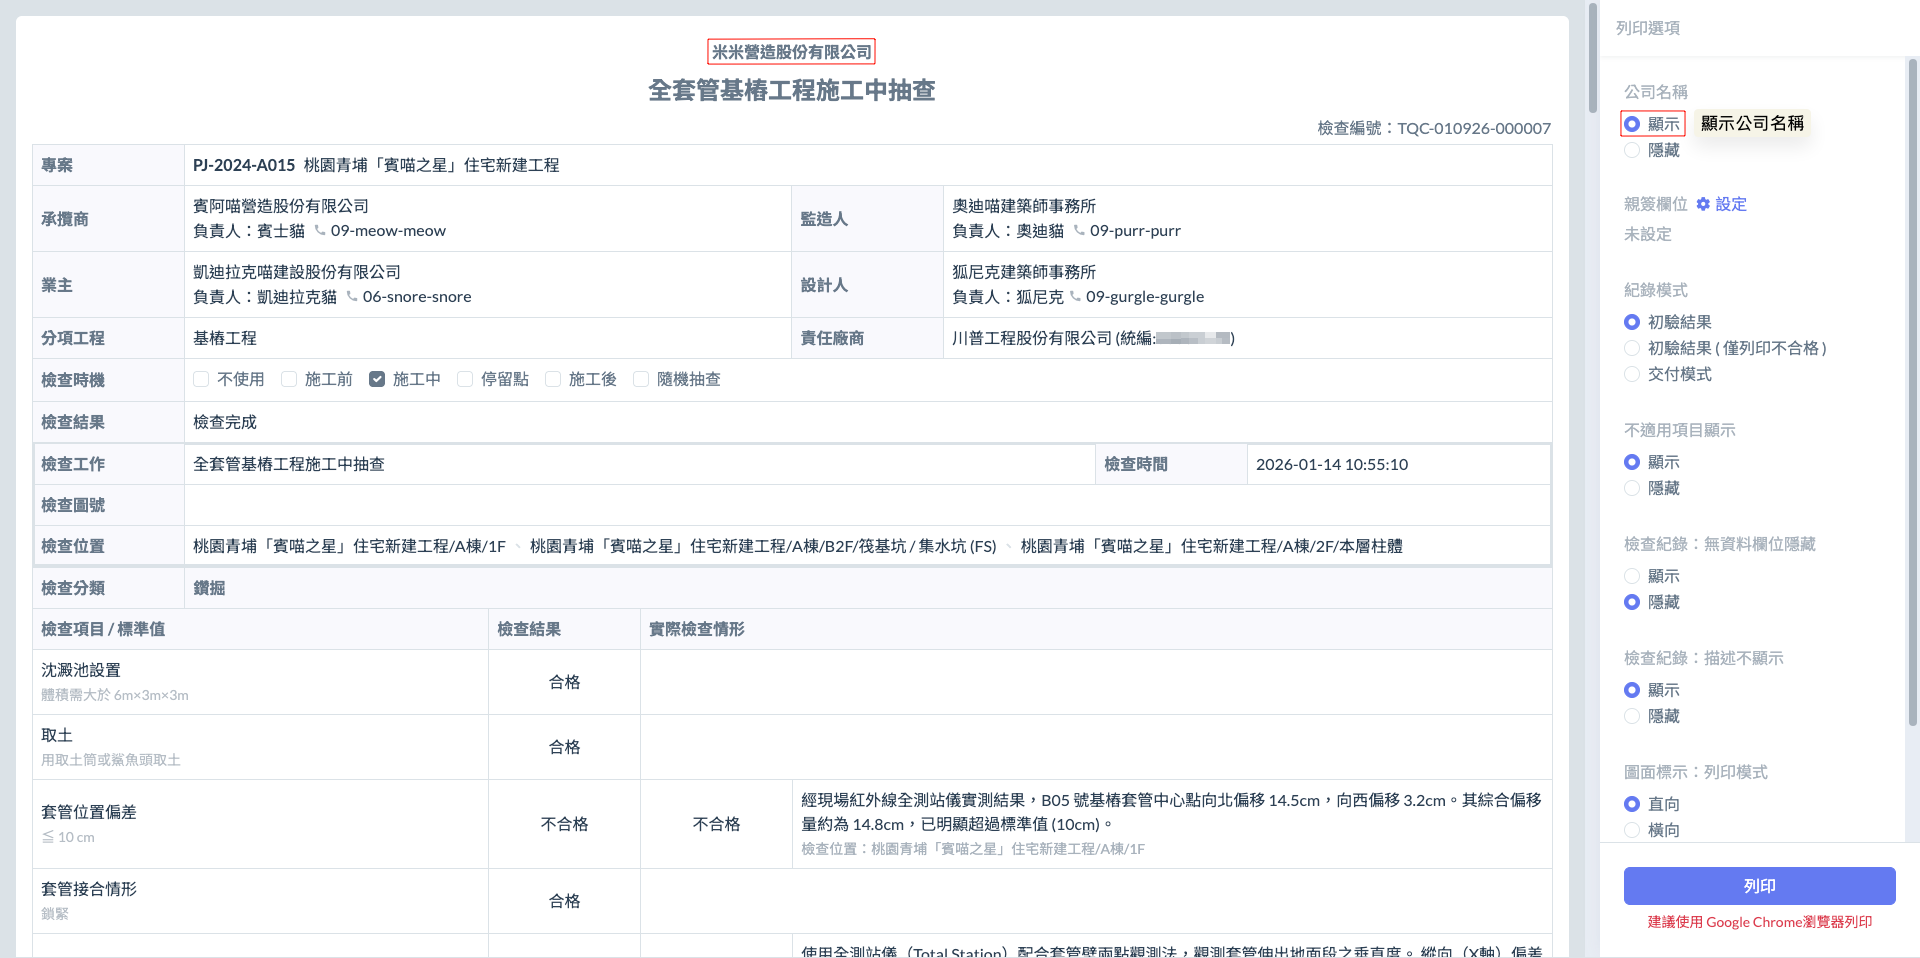Click the 米米營造股份有限公司 header title

pyautogui.click(x=791, y=52)
